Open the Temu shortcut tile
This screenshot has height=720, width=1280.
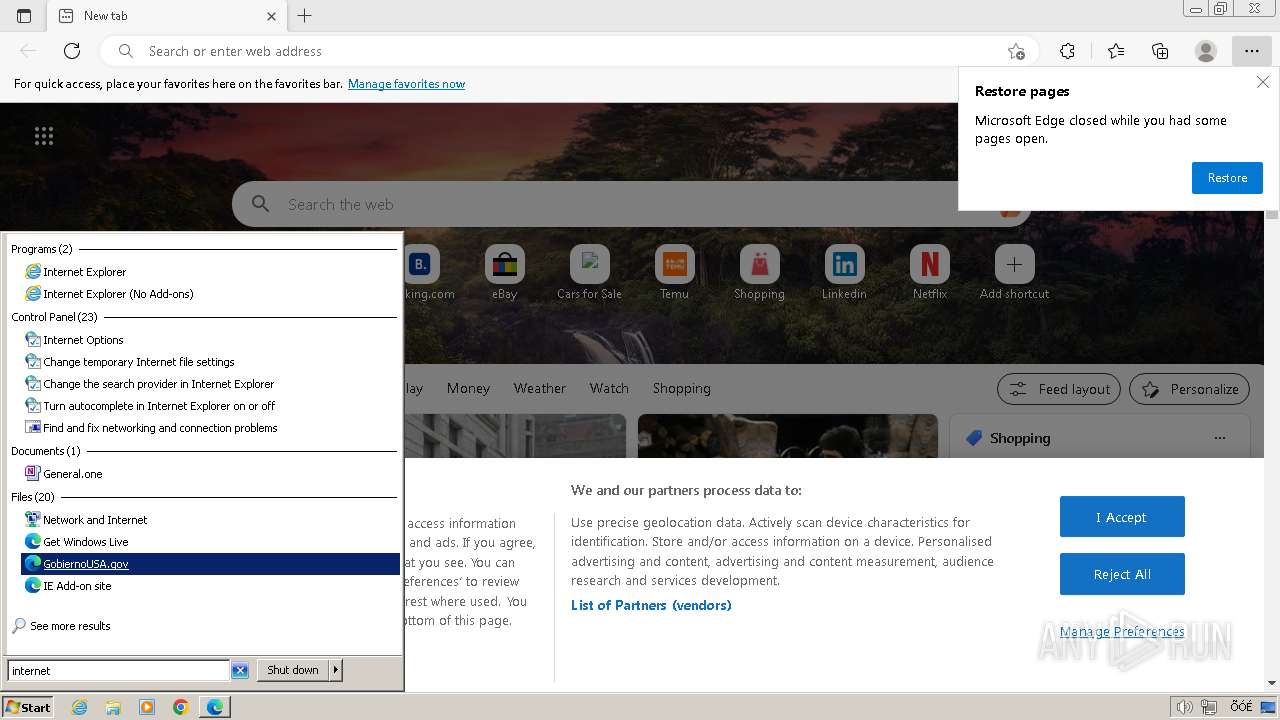[x=675, y=272]
